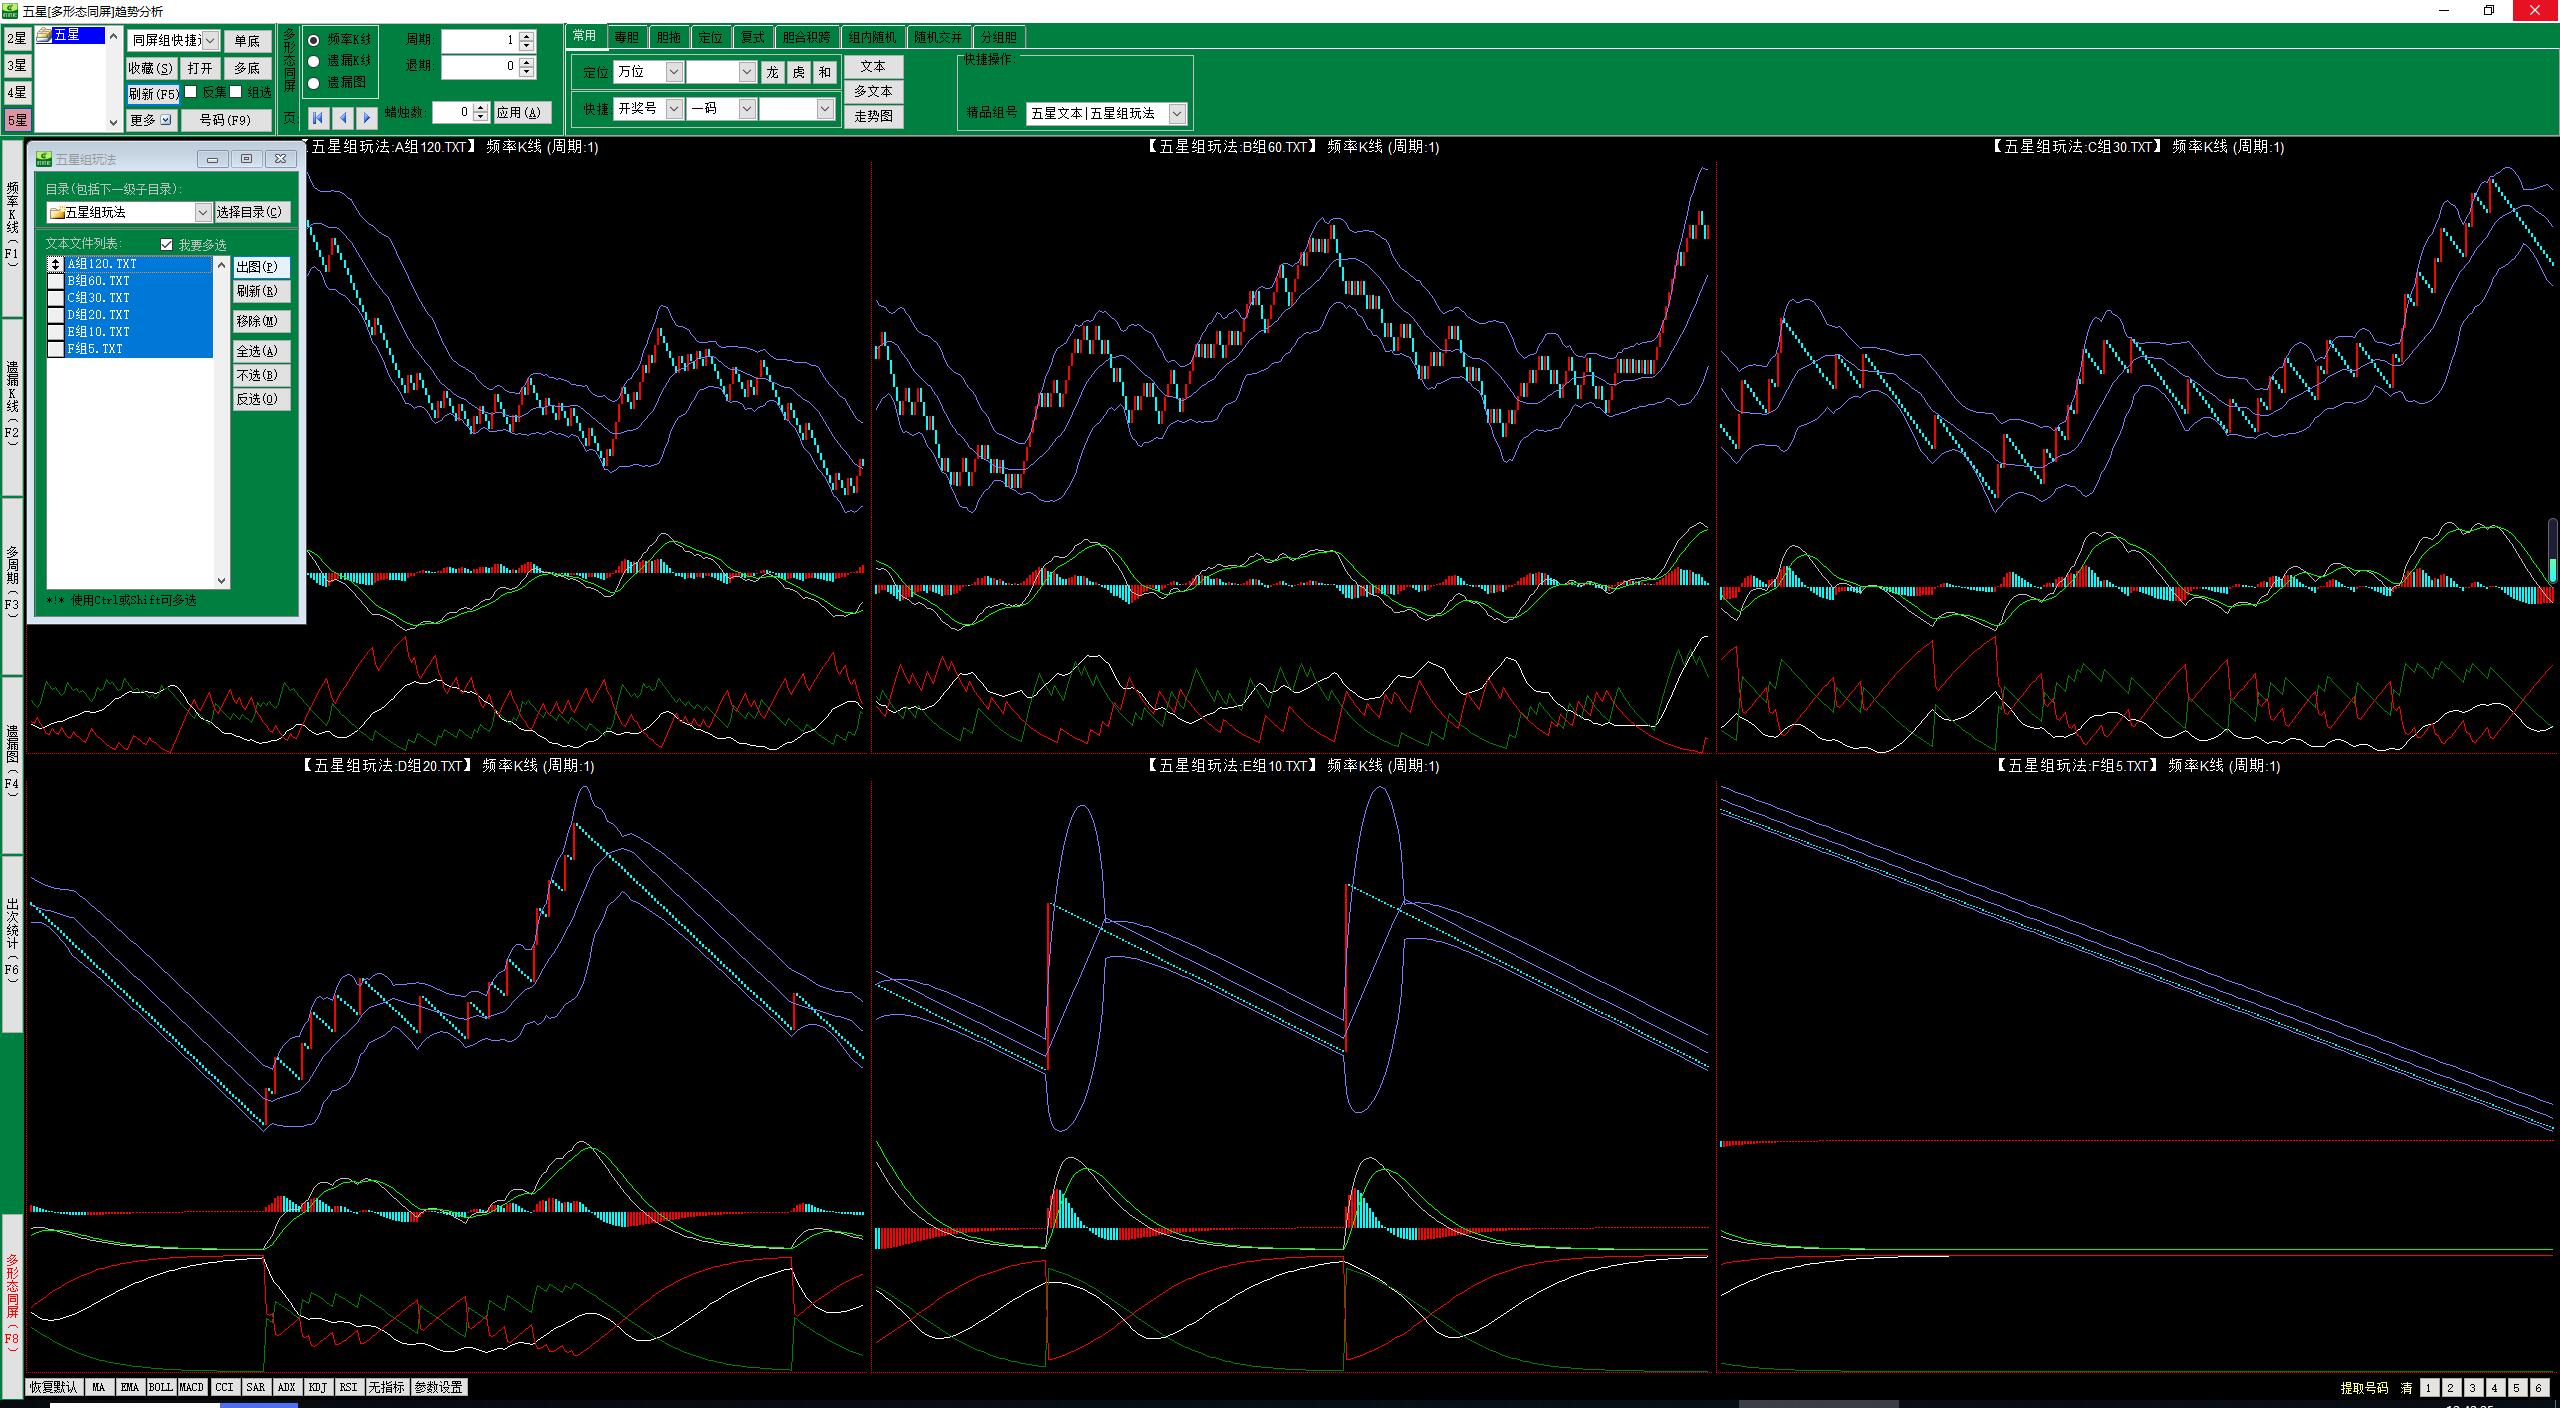Click number 3 box beside 提取号码
Viewport: 2560px width, 1408px height.
(2472, 1388)
